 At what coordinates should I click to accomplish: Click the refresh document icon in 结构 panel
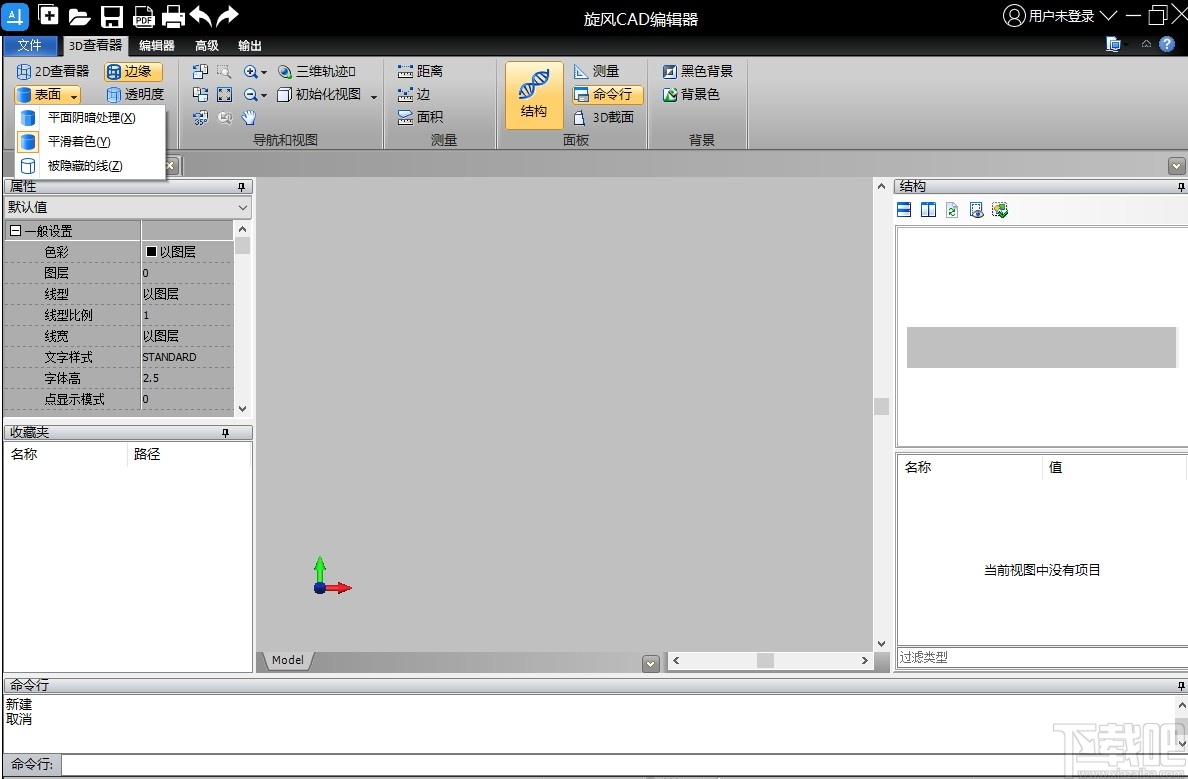[952, 210]
